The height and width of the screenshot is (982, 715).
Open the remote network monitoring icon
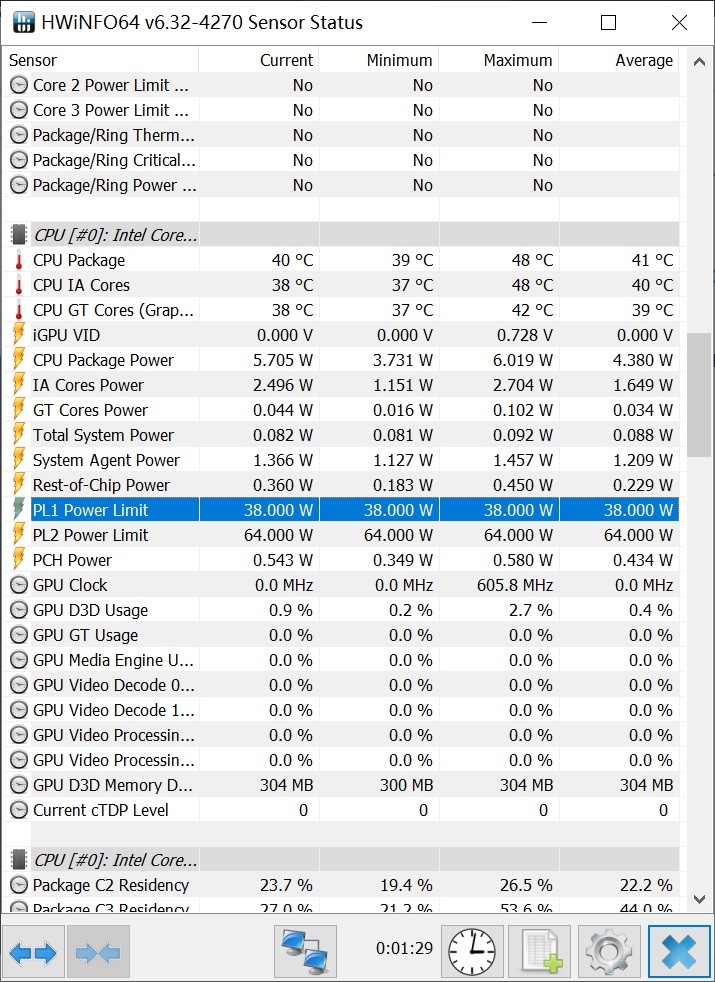[x=305, y=951]
